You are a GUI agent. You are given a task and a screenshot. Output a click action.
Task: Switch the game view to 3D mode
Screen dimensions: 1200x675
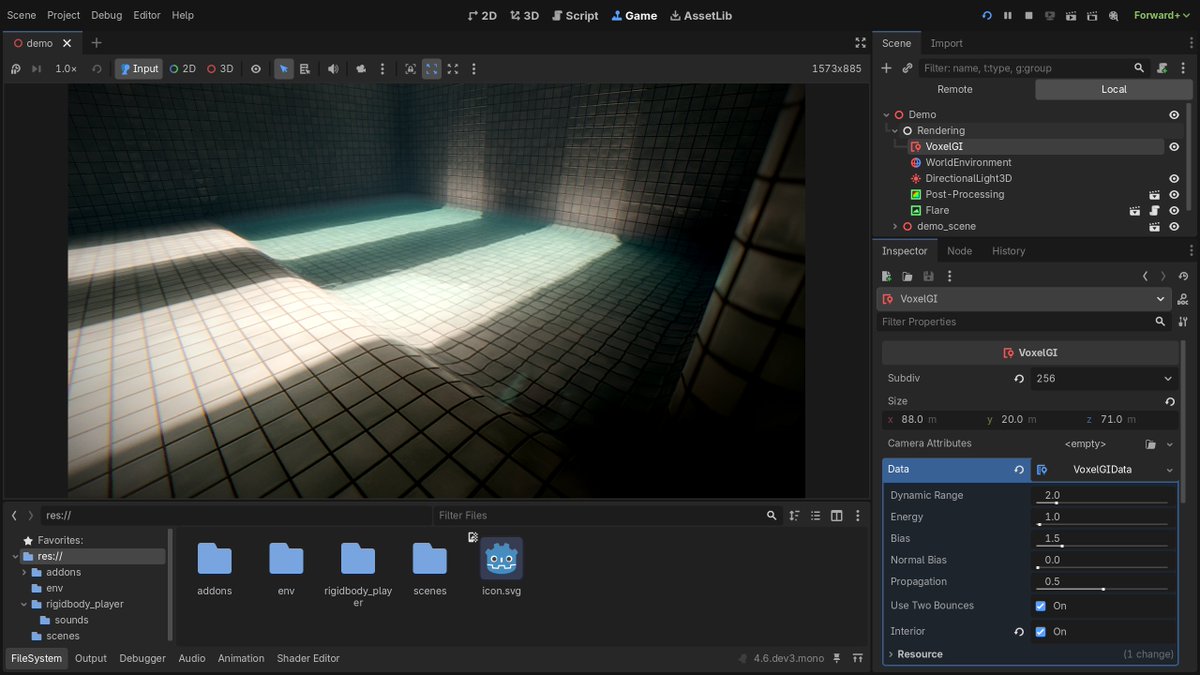pyautogui.click(x=222, y=69)
